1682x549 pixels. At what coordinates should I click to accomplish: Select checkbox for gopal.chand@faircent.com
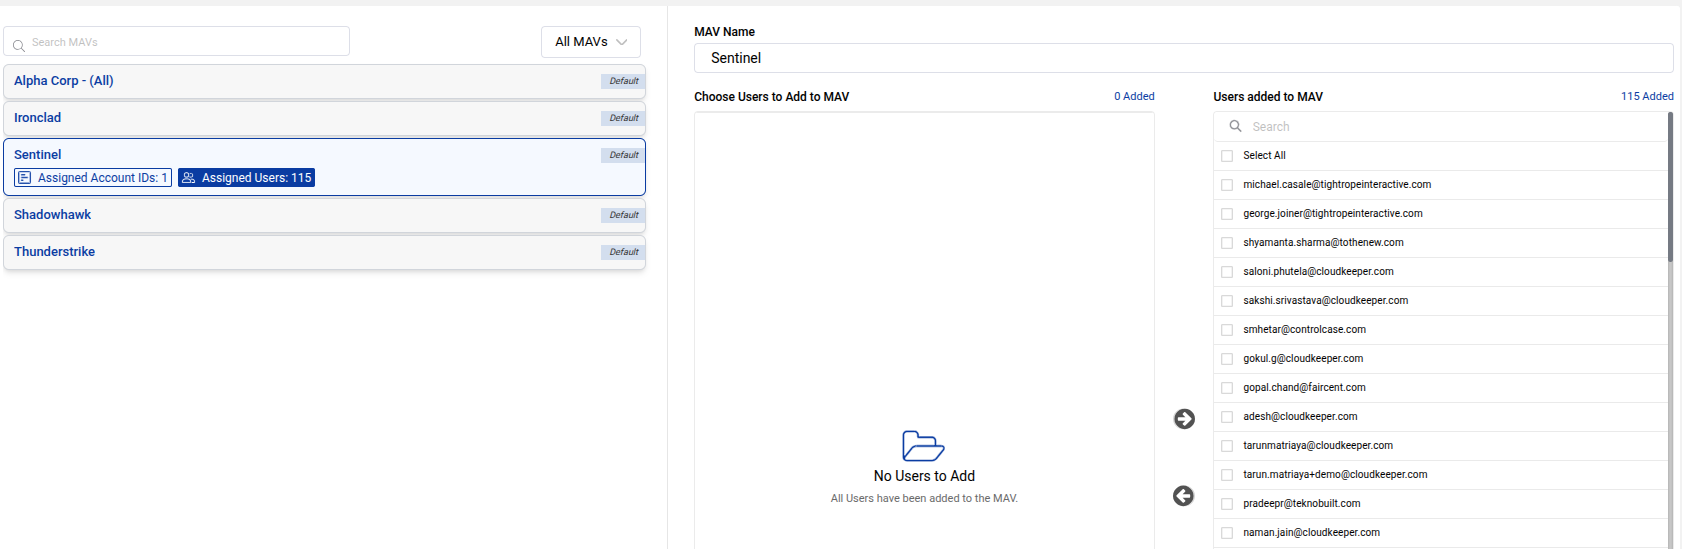tap(1227, 388)
